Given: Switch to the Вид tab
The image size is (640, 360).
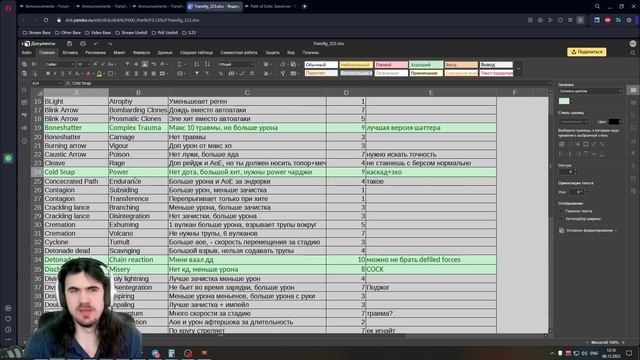Looking at the screenshot, I should 291,53.
